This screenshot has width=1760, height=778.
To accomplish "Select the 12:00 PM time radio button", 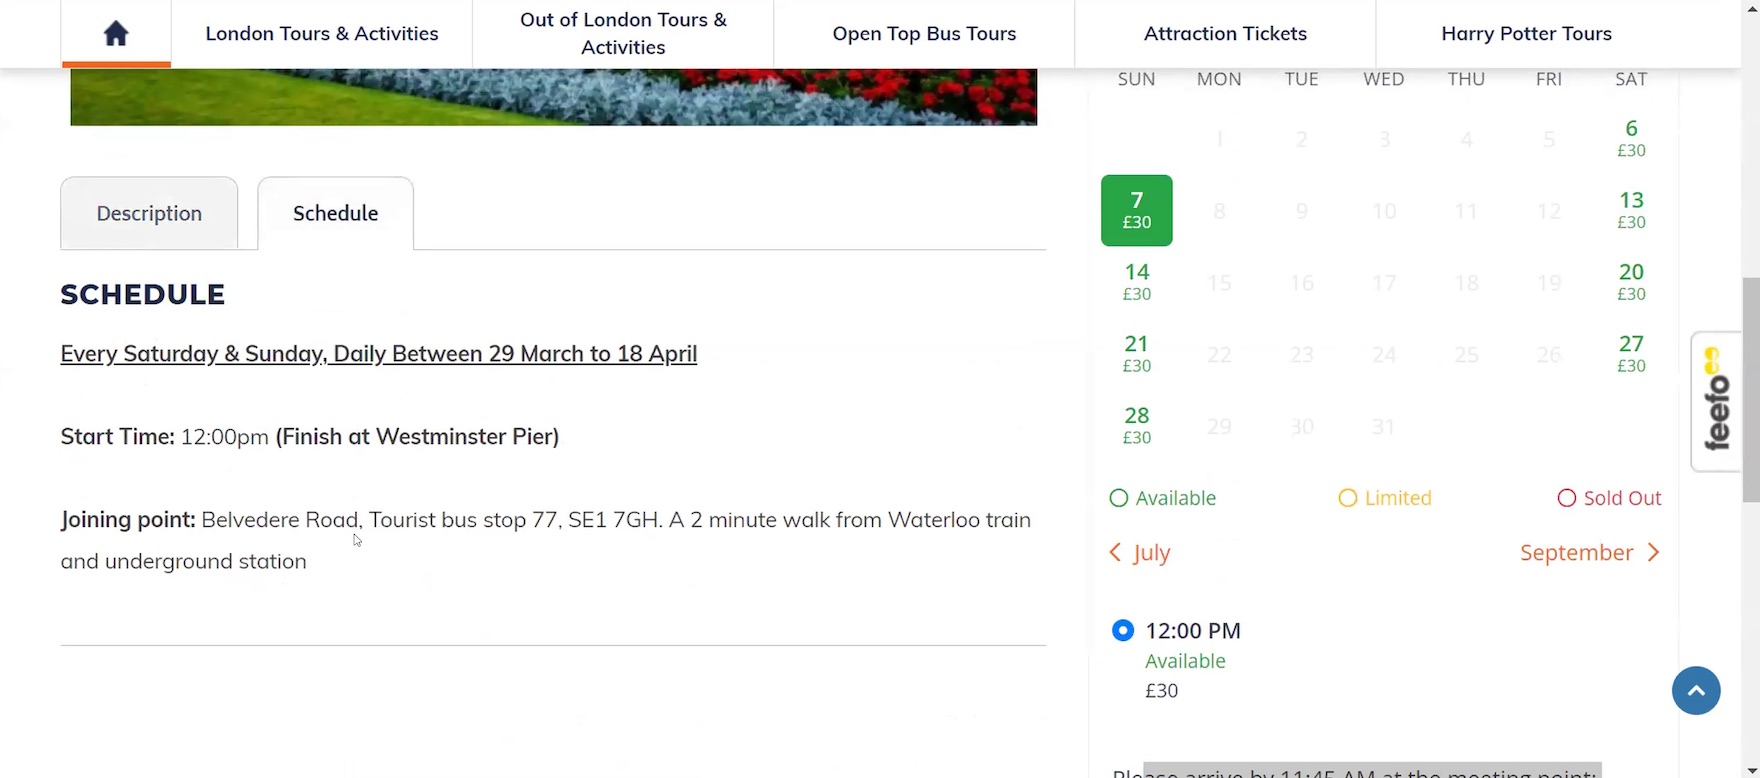I will 1123,631.
